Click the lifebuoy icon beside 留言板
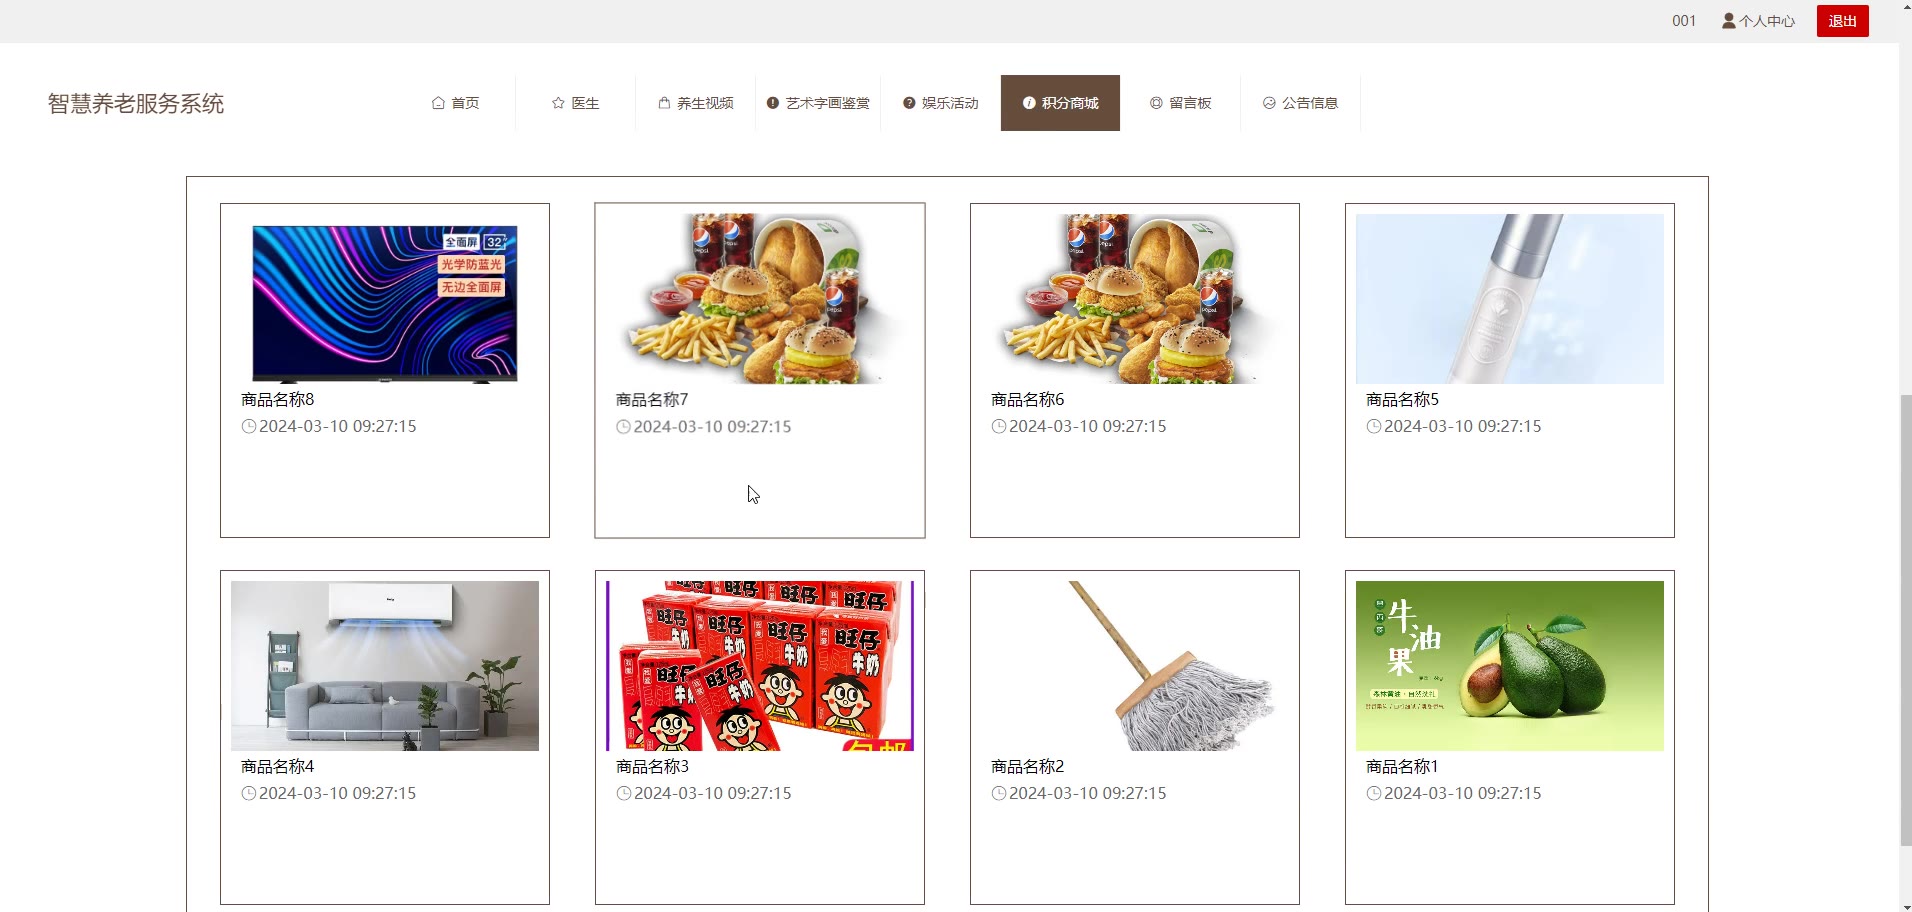The image size is (1912, 912). coord(1156,103)
